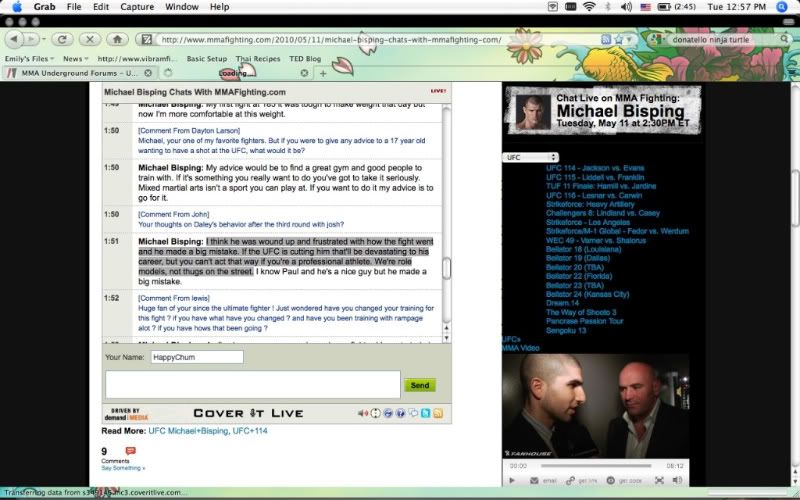
Task: Open UFC 115 - Liddell vs. Franklin link
Action: [x=595, y=177]
